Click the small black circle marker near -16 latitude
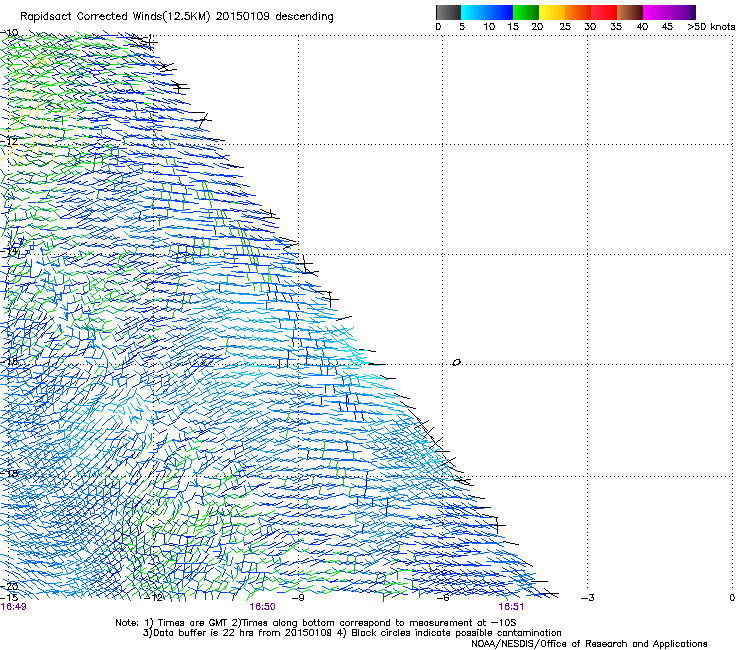Viewport: 740px width, 650px height. pos(456,362)
